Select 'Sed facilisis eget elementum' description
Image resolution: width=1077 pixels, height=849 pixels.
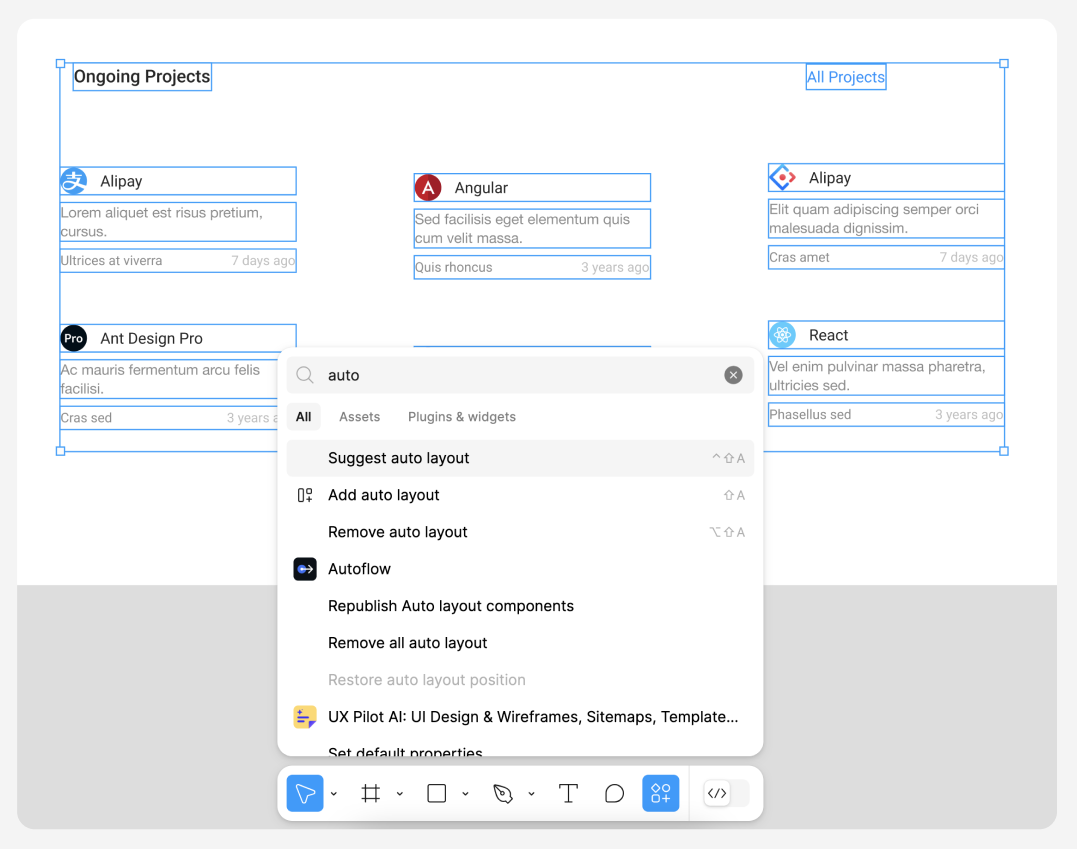tap(532, 229)
